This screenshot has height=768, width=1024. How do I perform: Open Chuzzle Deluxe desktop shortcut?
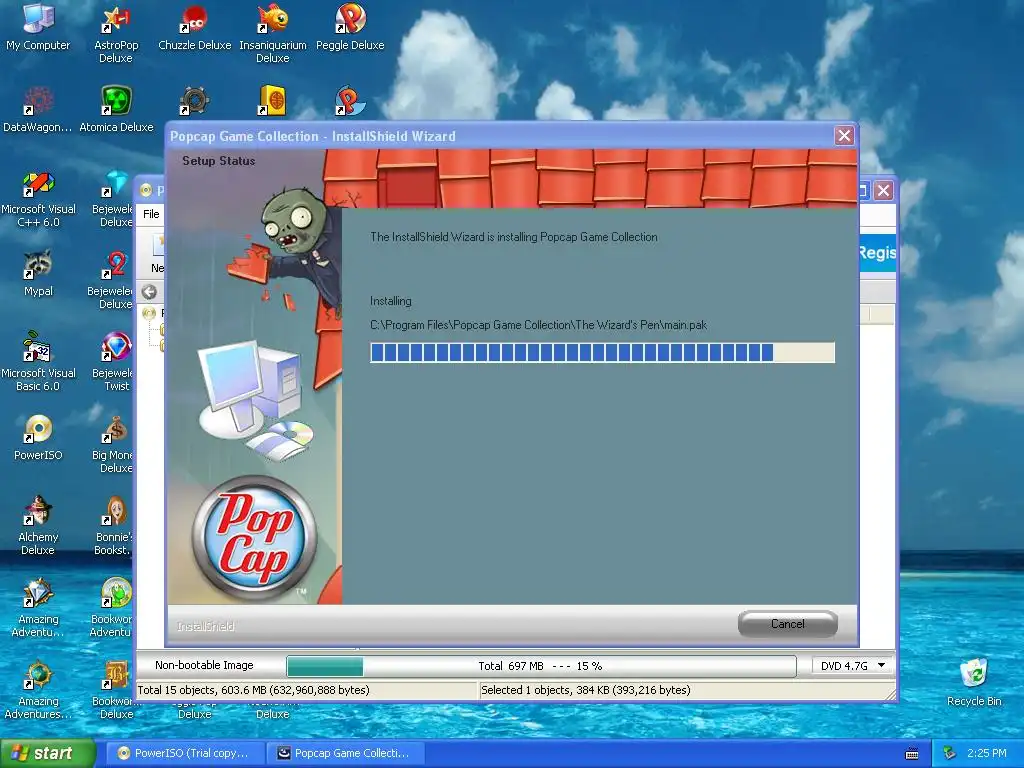195,27
